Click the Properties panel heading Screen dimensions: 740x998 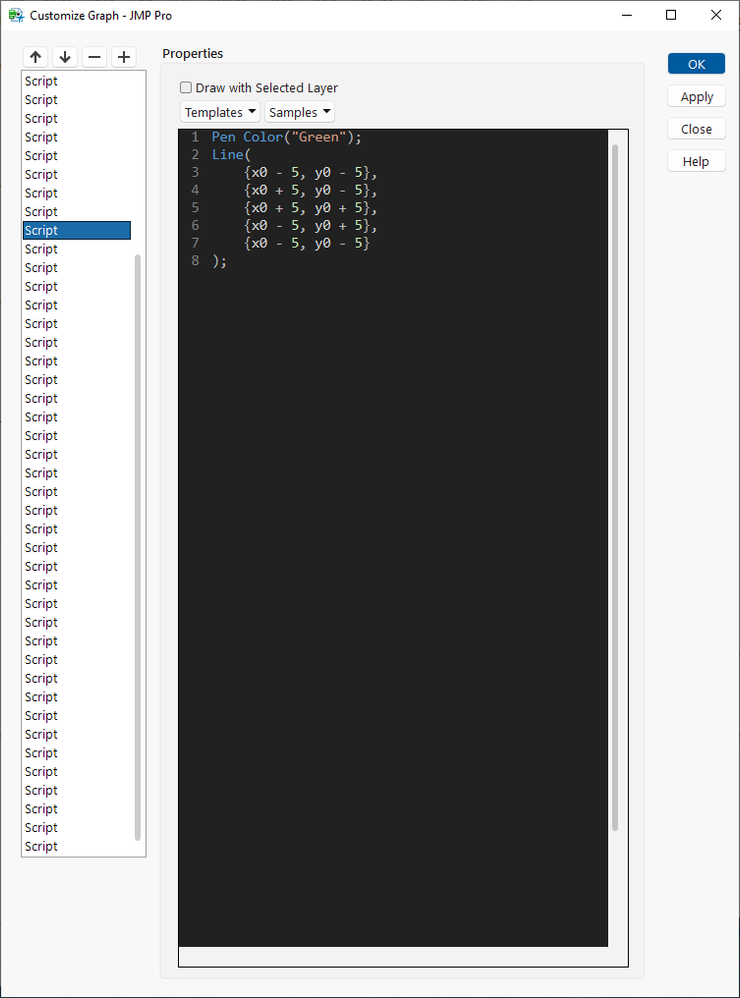coord(193,53)
